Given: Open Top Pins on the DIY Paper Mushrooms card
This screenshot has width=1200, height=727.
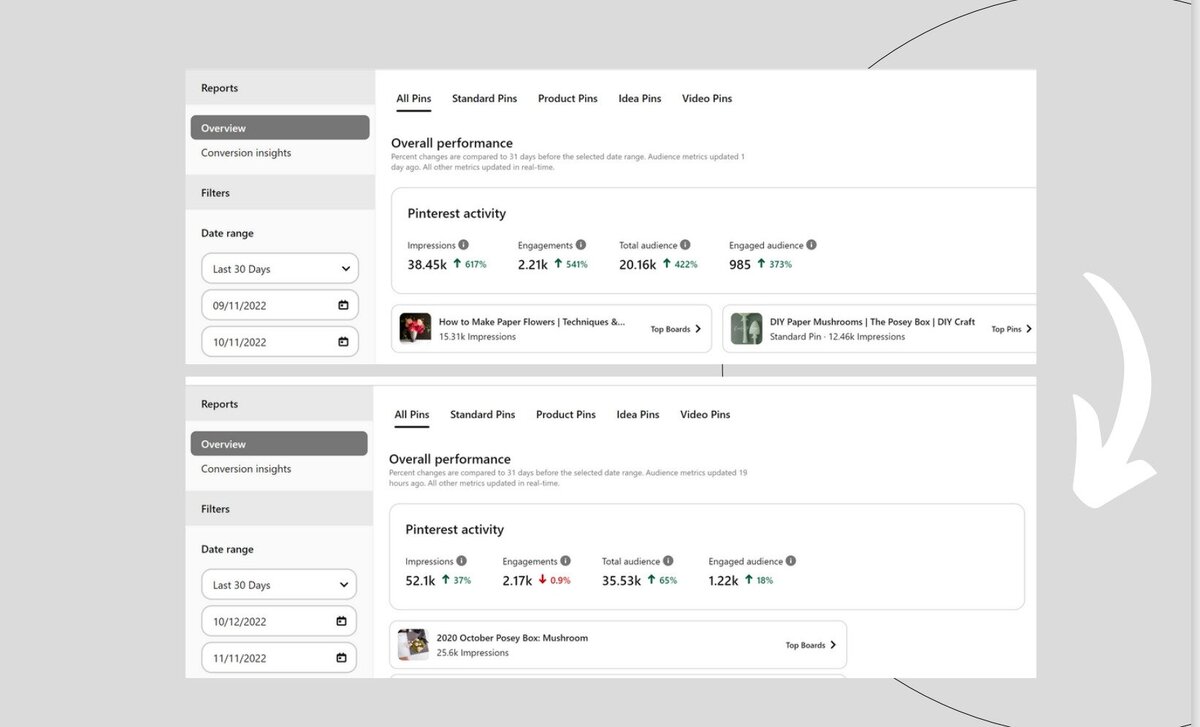Looking at the screenshot, I should pos(1012,329).
